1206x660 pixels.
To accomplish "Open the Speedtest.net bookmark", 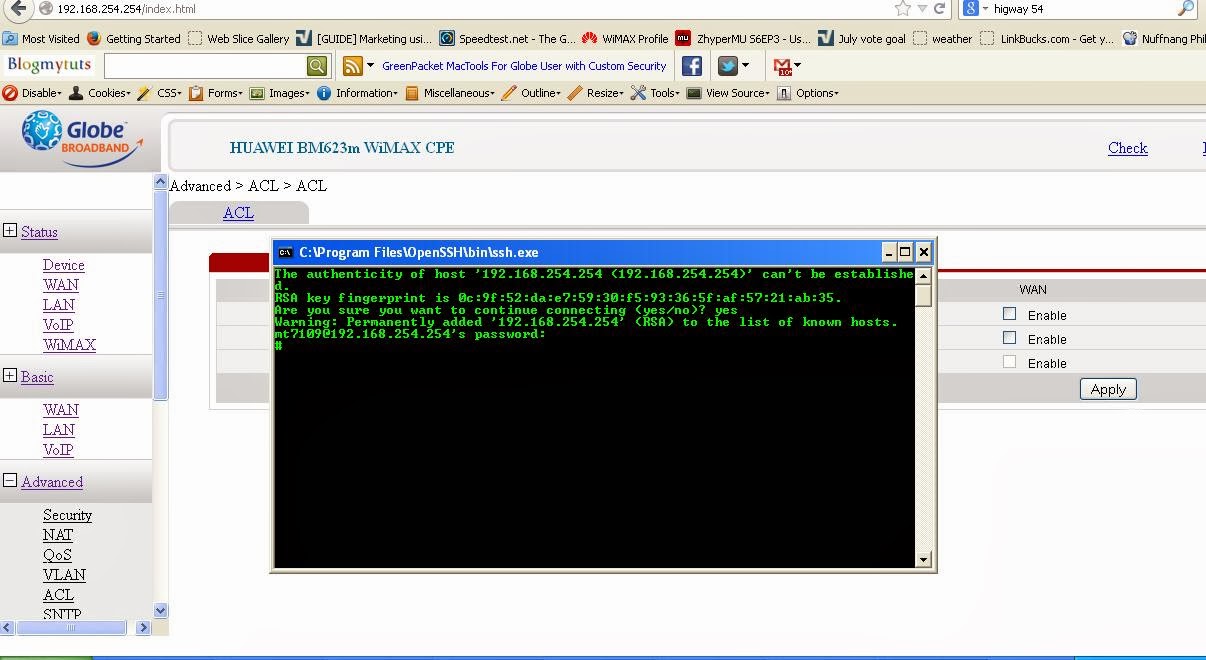I will [507, 39].
